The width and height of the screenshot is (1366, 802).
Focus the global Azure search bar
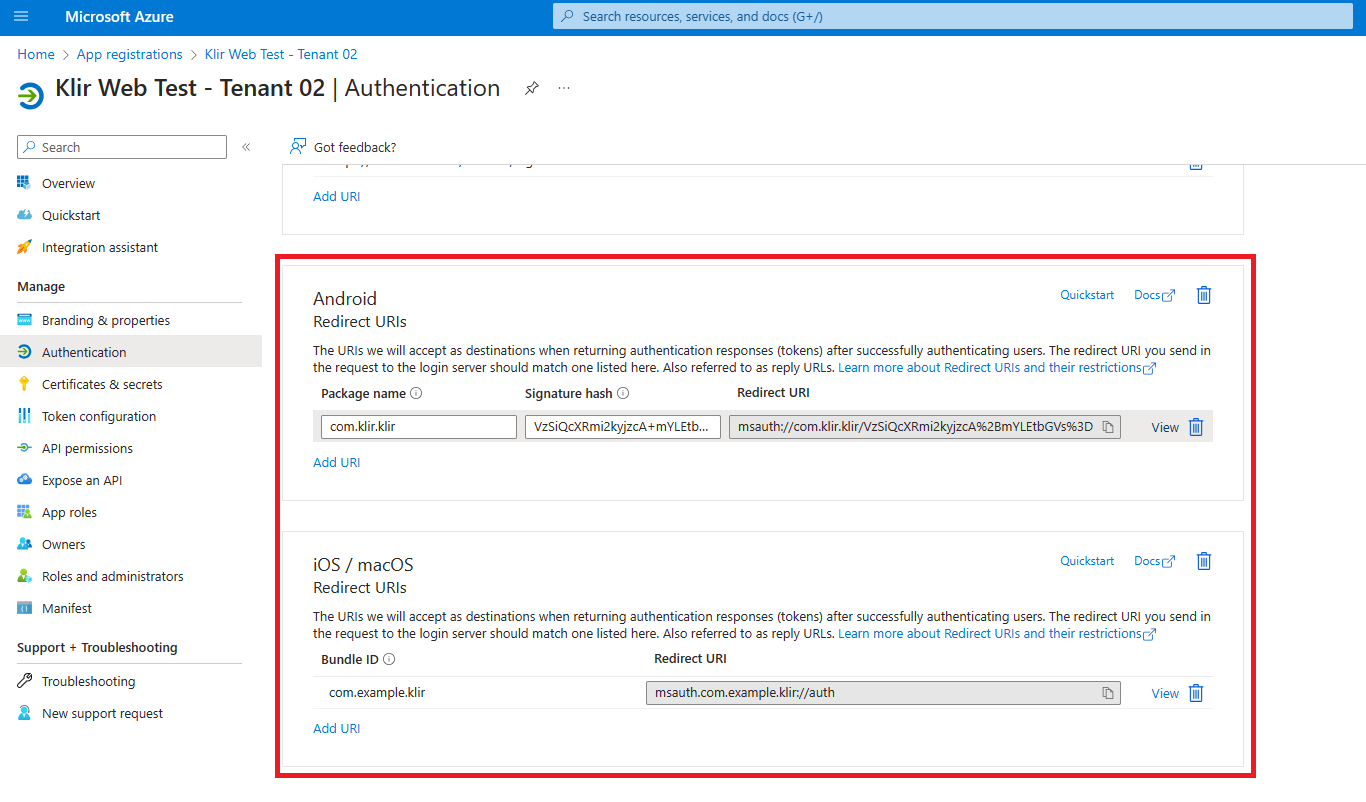click(x=954, y=16)
